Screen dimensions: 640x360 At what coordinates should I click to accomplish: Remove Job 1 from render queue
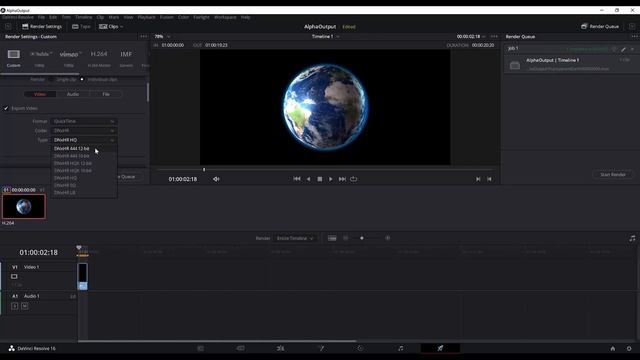633,49
